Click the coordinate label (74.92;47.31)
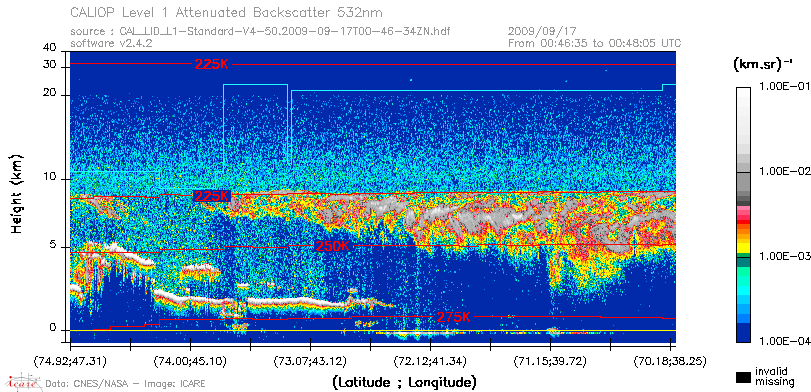The image size is (811, 392). 70,360
